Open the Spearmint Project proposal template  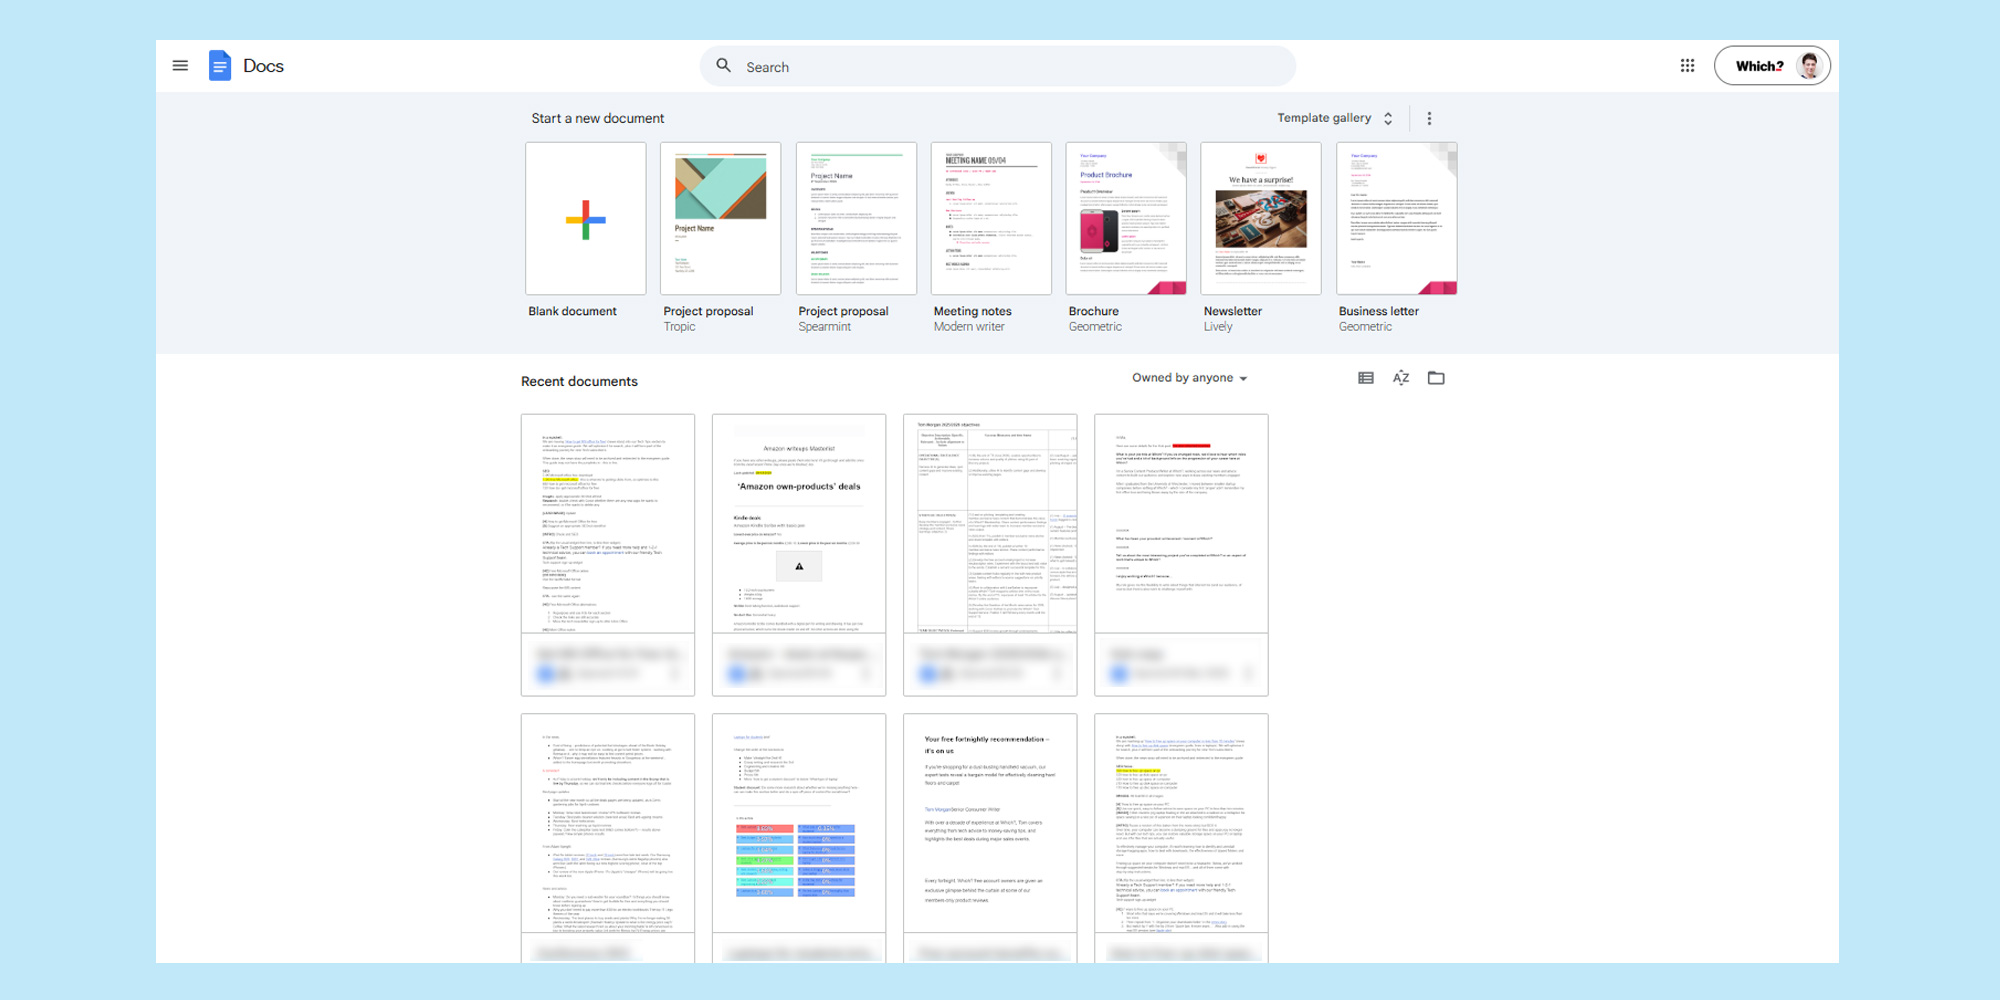856,218
